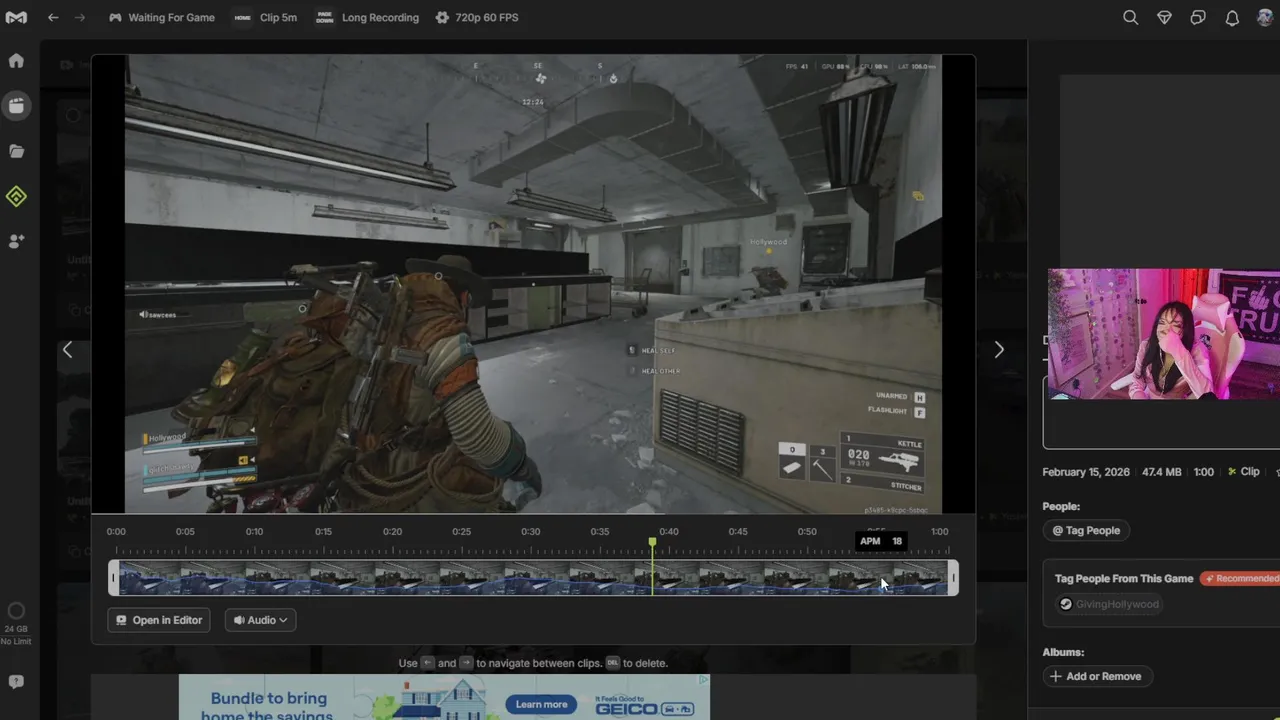The width and height of the screenshot is (1280, 720).
Task: Tag GivingHollywood from this game
Action: [1109, 604]
